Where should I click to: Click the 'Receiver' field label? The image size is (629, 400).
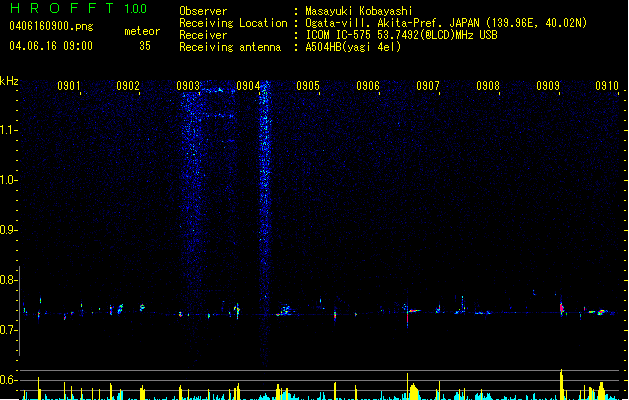point(203,35)
